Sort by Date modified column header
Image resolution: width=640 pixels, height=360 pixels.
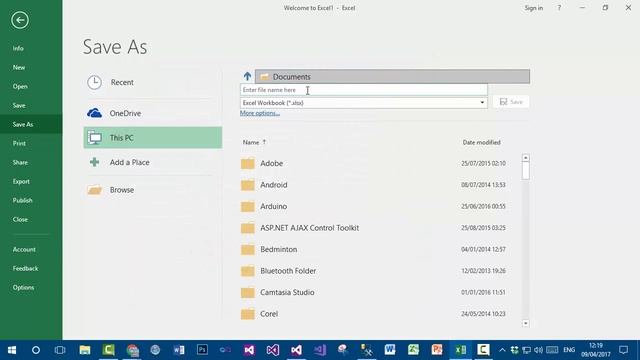[482, 142]
